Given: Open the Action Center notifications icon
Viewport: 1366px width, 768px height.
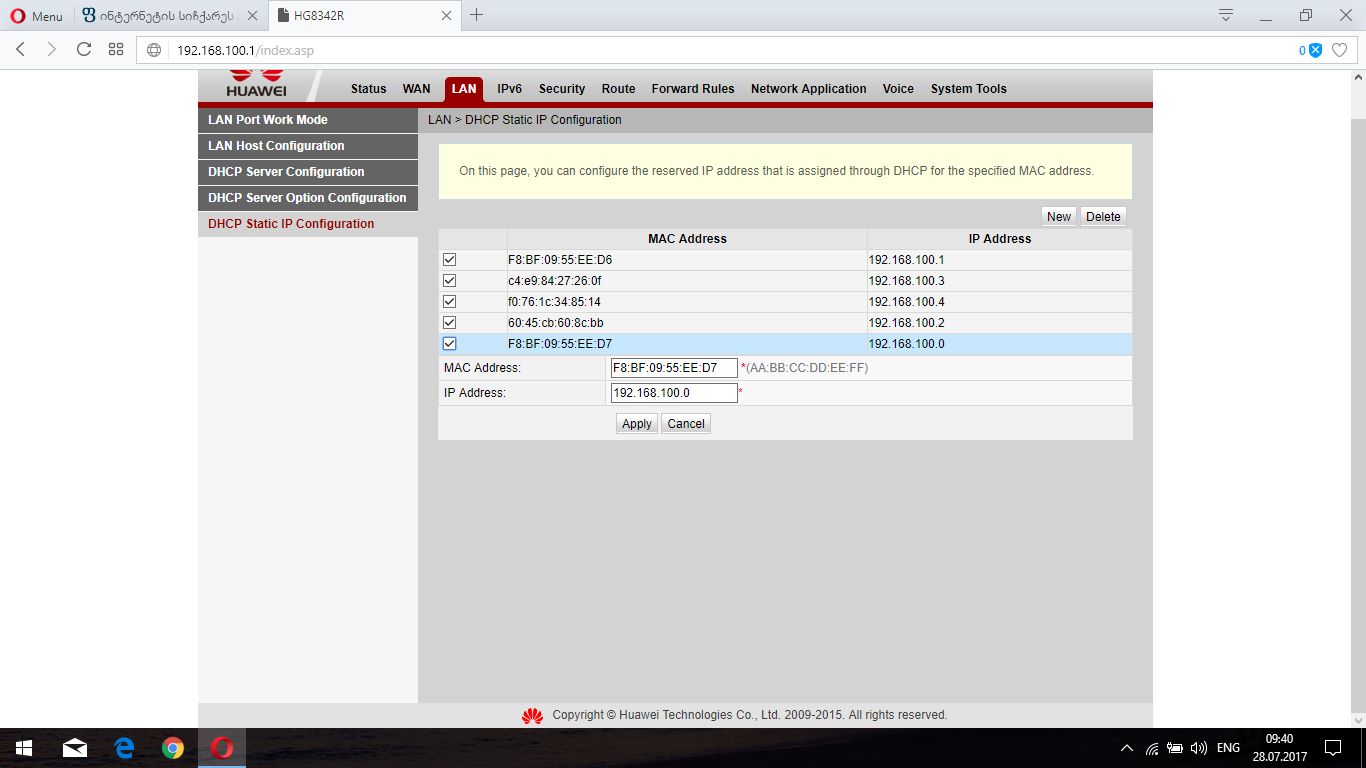Looking at the screenshot, I should (1333, 748).
